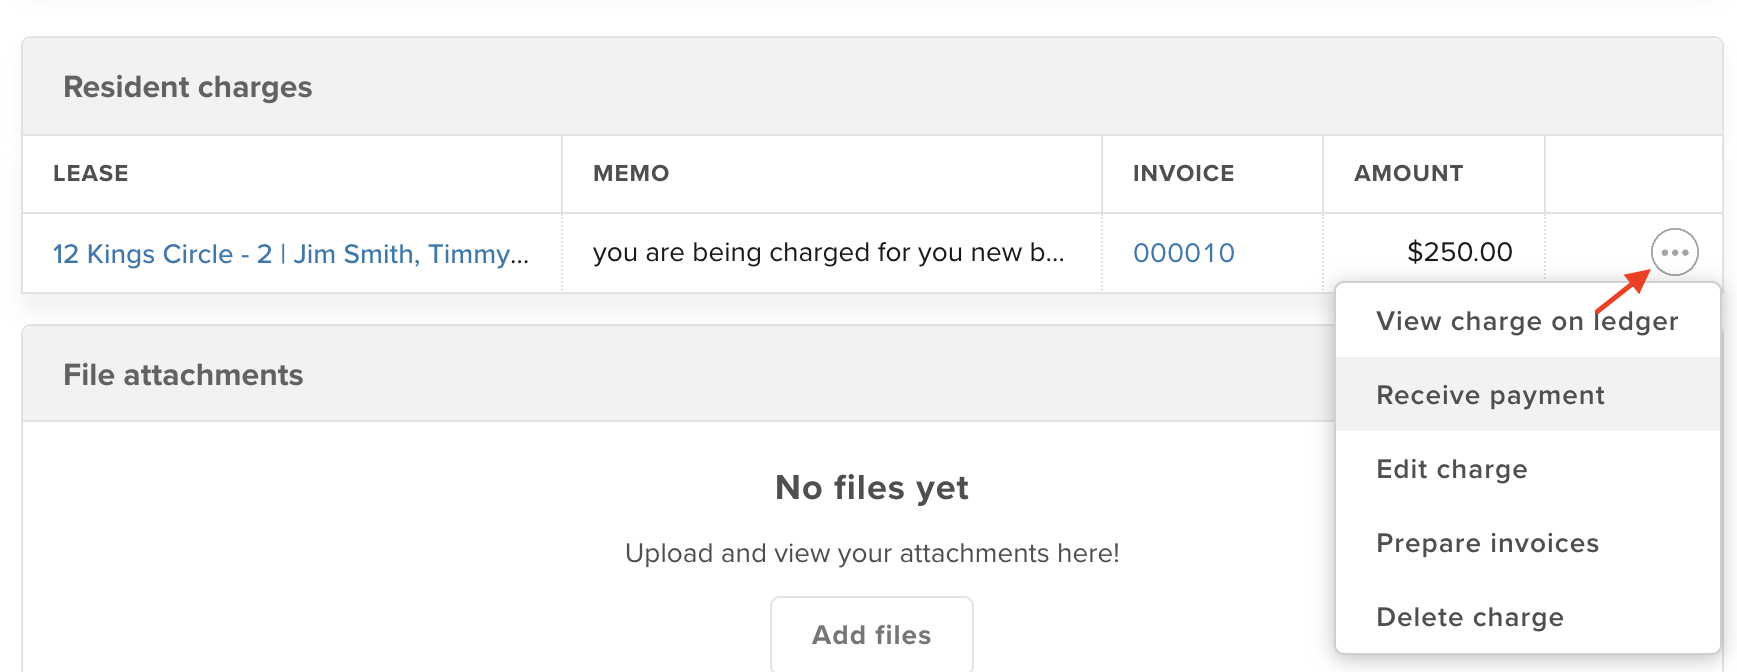Open the 12 Kings Circle lease link
Viewport: 1737px width, 672px height.
pos(290,254)
